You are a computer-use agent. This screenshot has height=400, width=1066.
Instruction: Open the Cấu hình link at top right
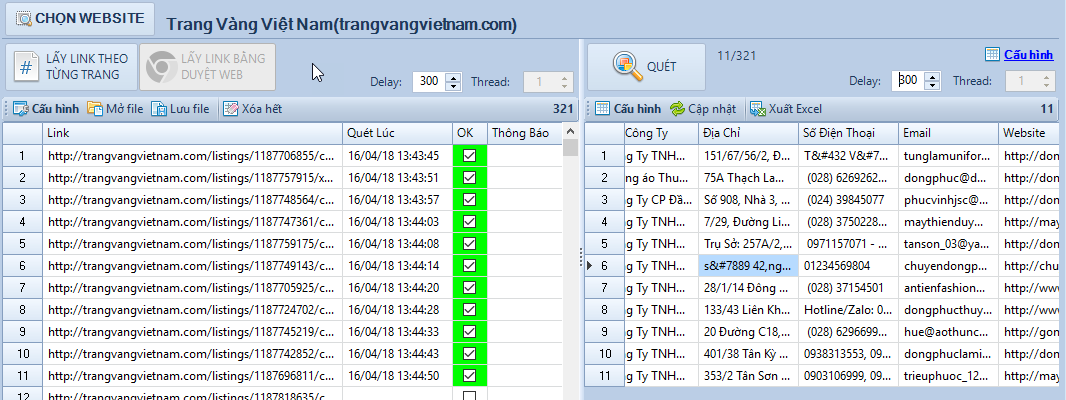click(x=1019, y=55)
